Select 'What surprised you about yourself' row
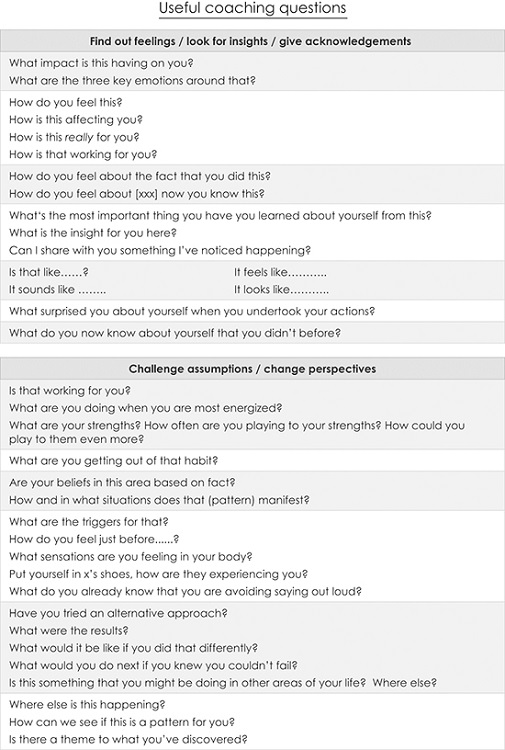The image size is (505, 750). 252,311
